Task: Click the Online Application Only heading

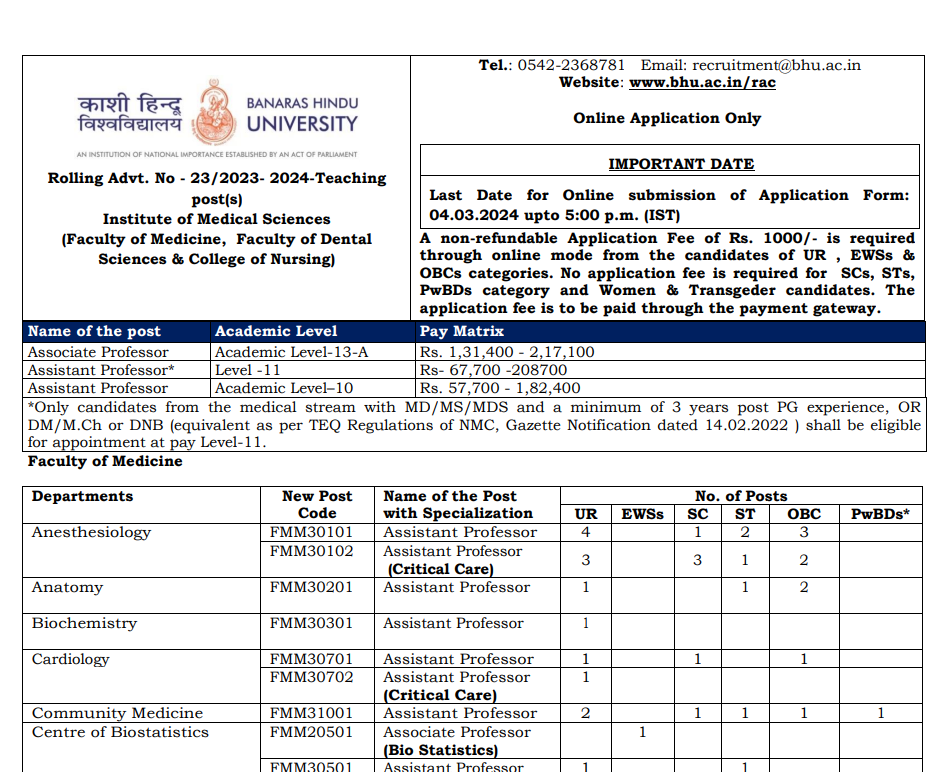Action: (x=667, y=118)
